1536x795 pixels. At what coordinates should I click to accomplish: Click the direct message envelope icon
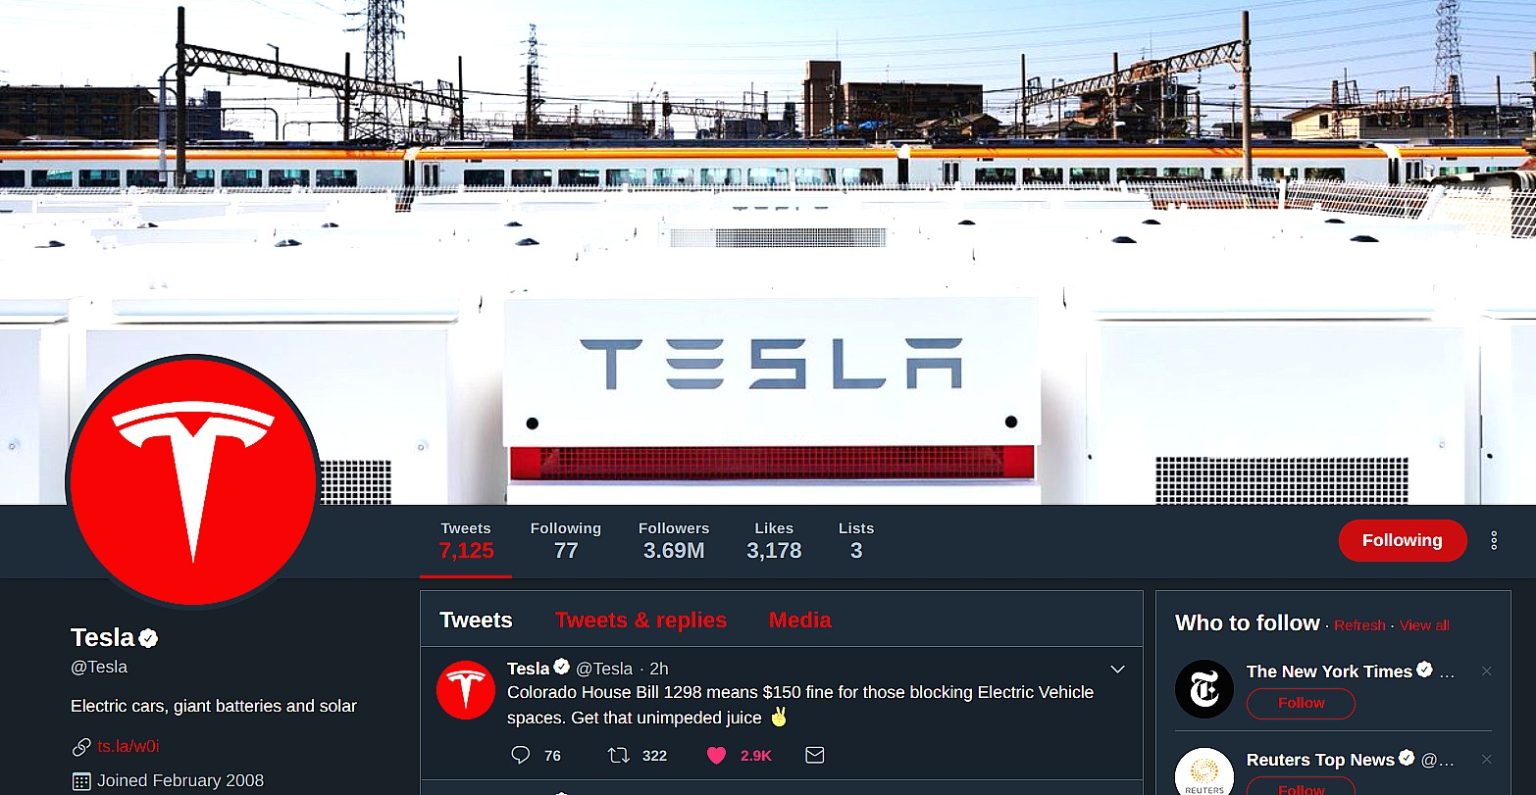(x=815, y=755)
